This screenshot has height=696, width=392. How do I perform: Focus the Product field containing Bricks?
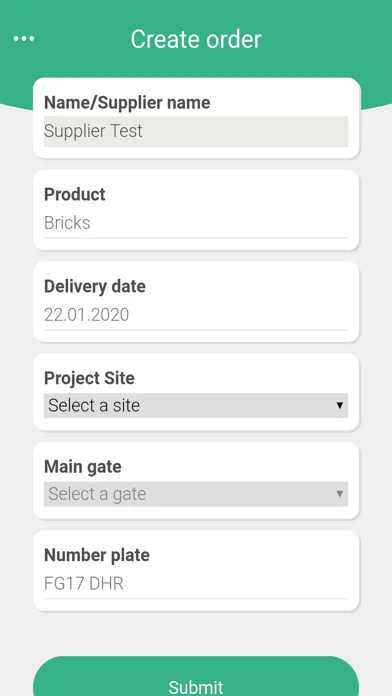[196, 223]
